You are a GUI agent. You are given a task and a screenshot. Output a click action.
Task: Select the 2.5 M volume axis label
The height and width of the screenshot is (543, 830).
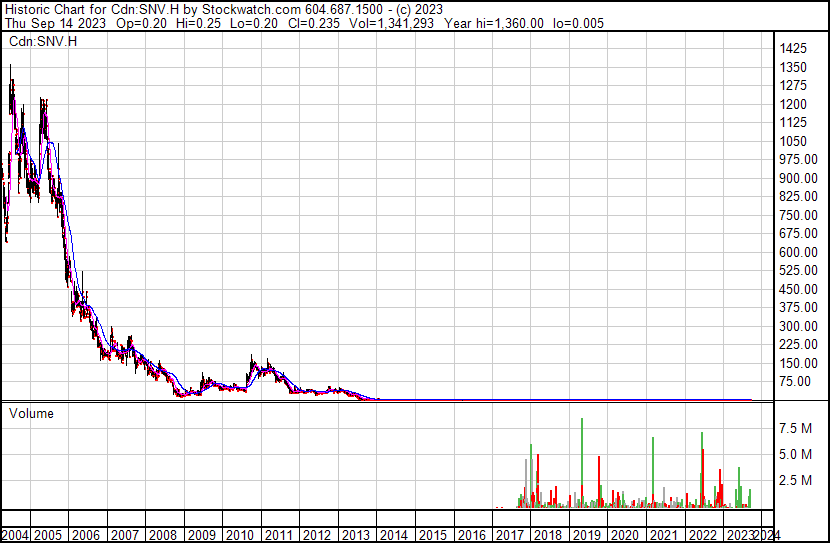pos(796,481)
